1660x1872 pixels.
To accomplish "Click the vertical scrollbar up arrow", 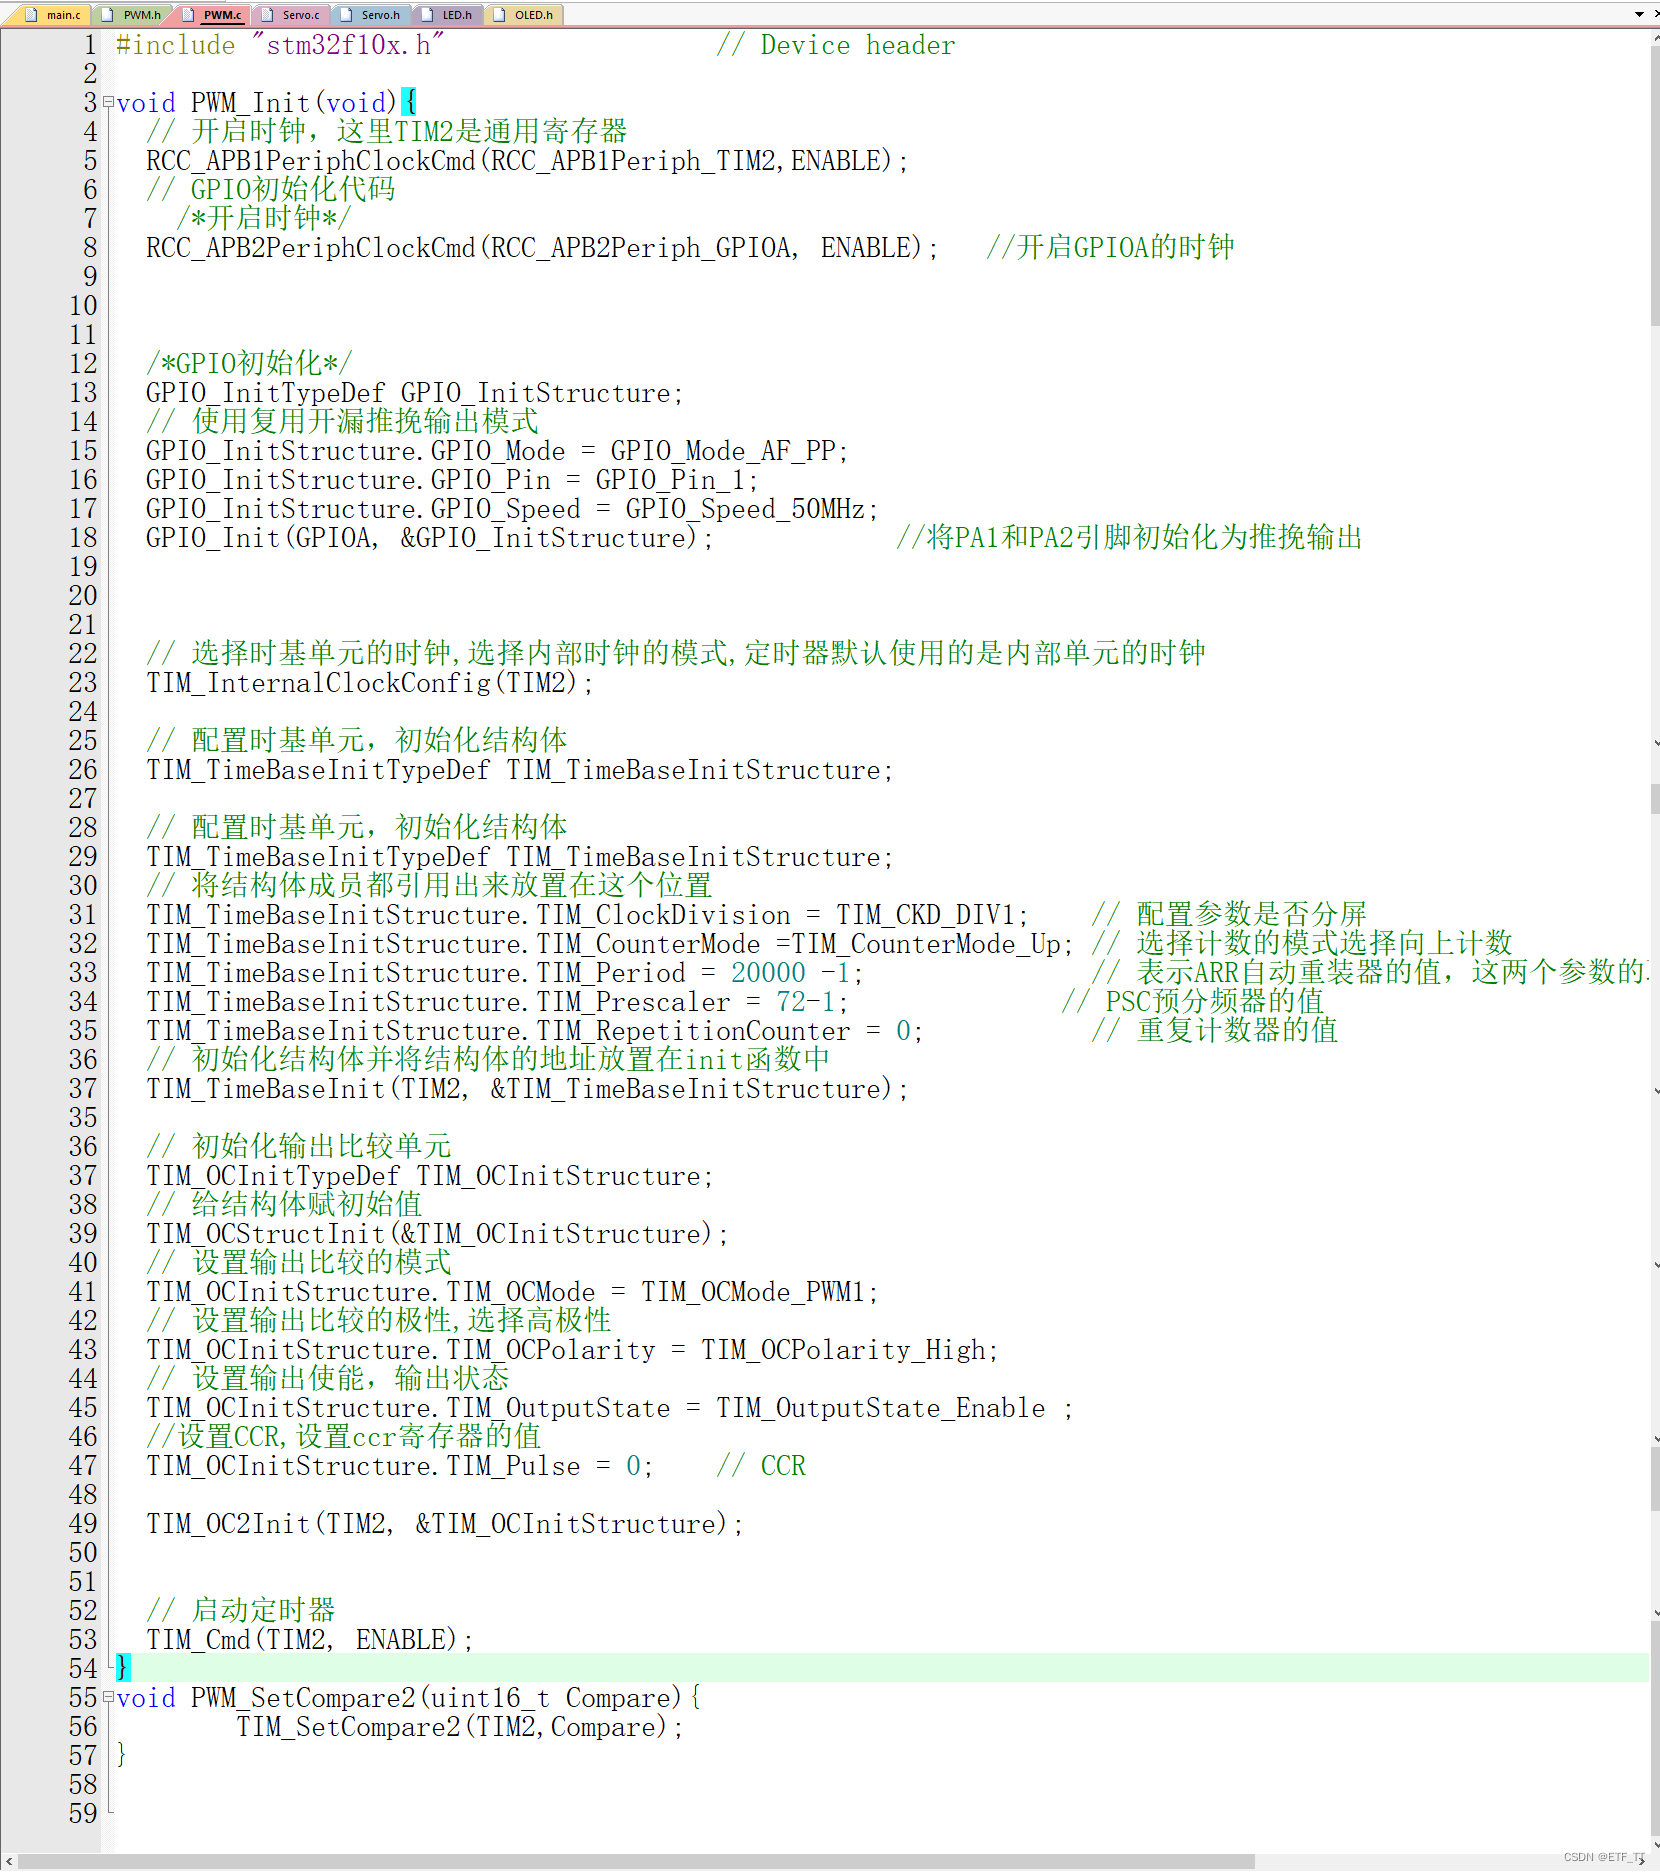I will (1655, 38).
